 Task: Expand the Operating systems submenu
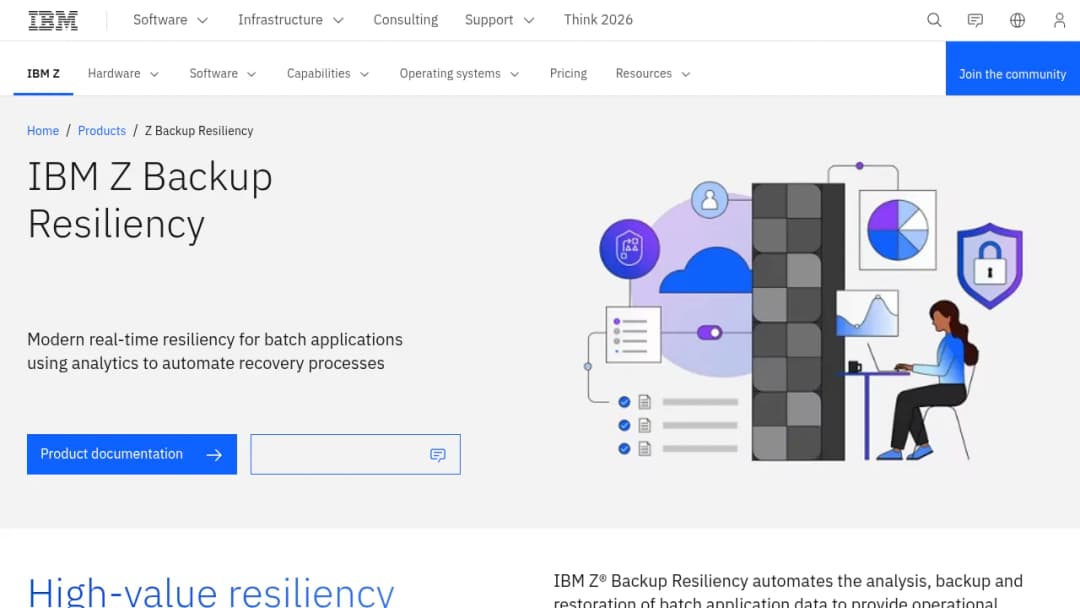[x=459, y=74]
